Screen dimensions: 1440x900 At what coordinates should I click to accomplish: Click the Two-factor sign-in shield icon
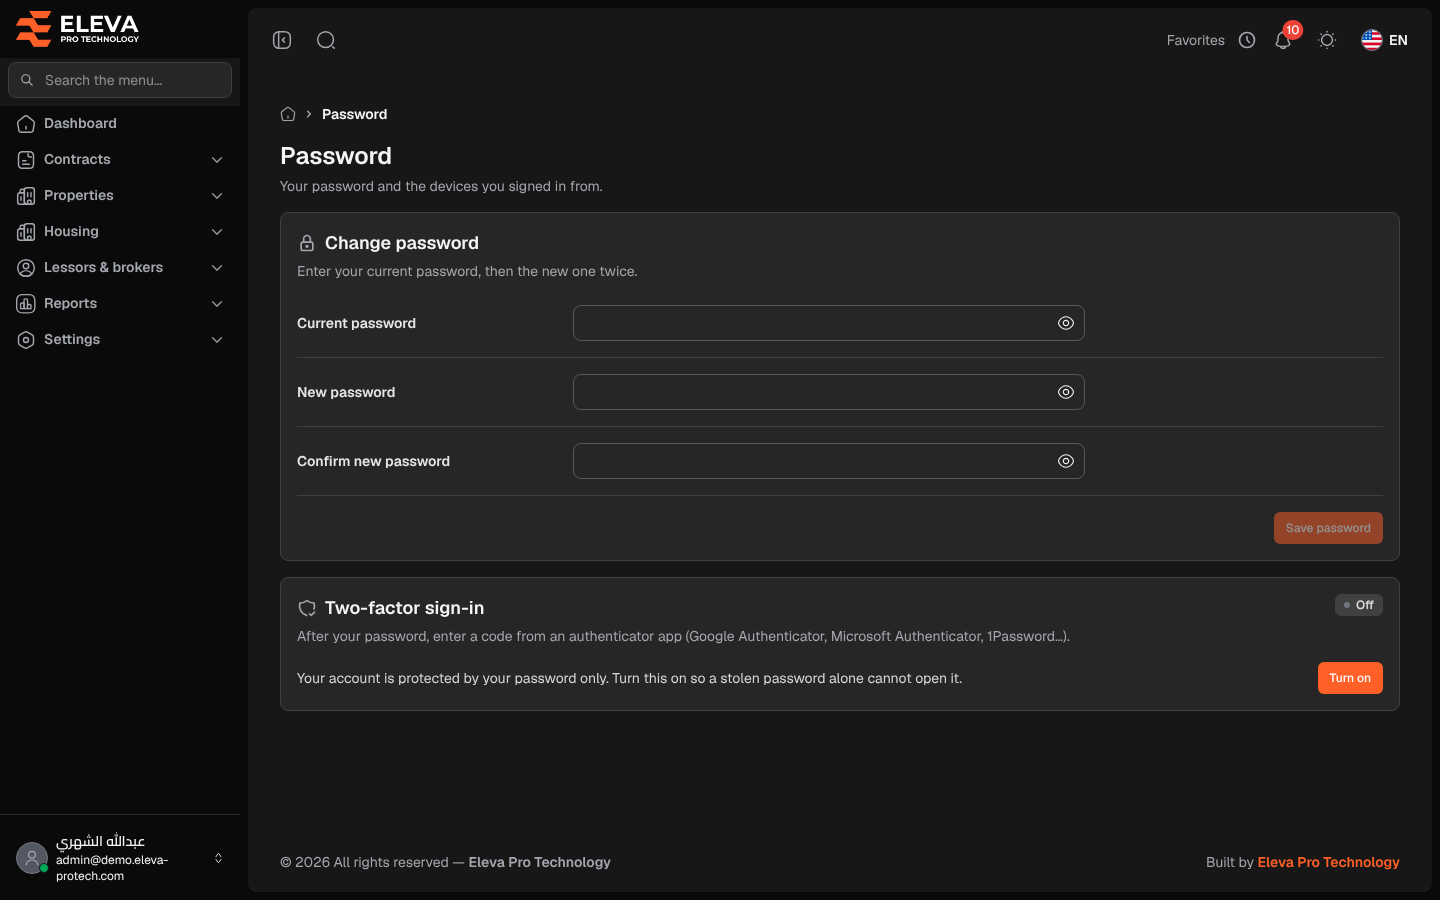click(307, 608)
